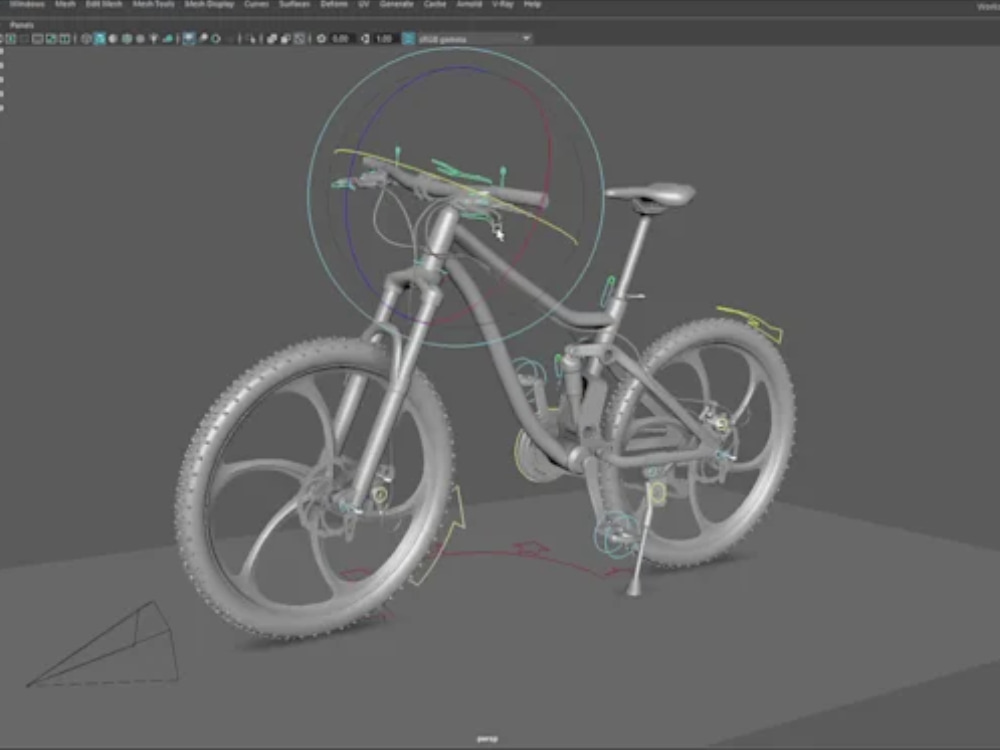The height and width of the screenshot is (750, 1000).
Task: Click the persp camera label
Action: [488, 739]
